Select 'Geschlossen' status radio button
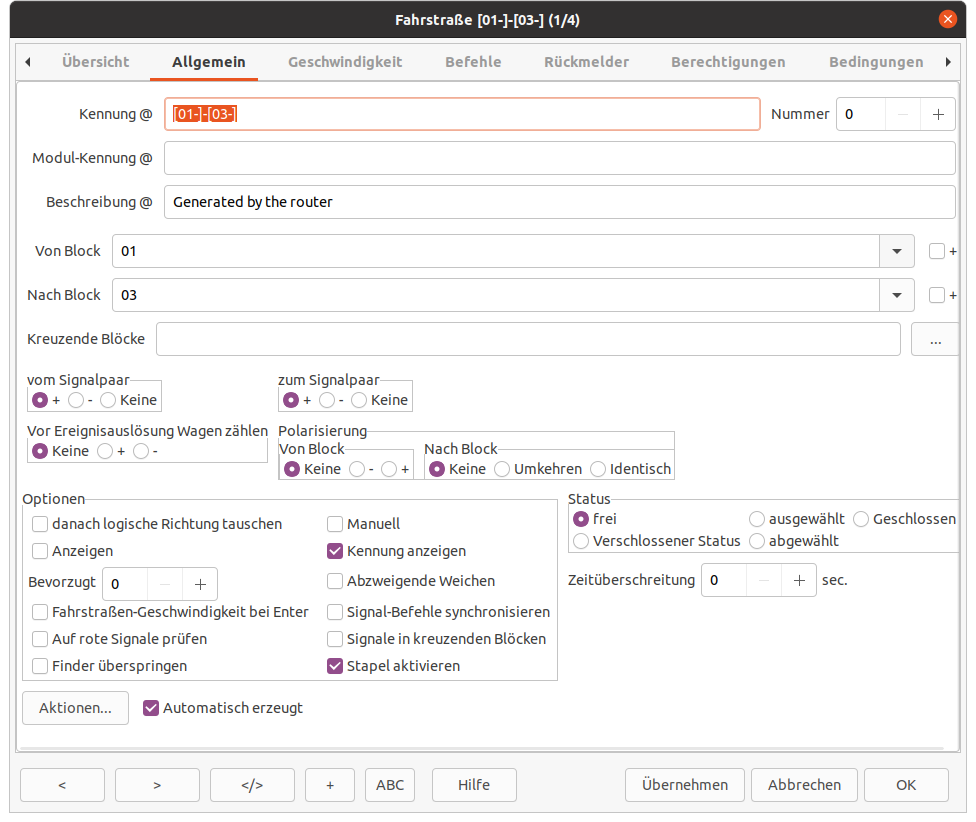 point(861,519)
